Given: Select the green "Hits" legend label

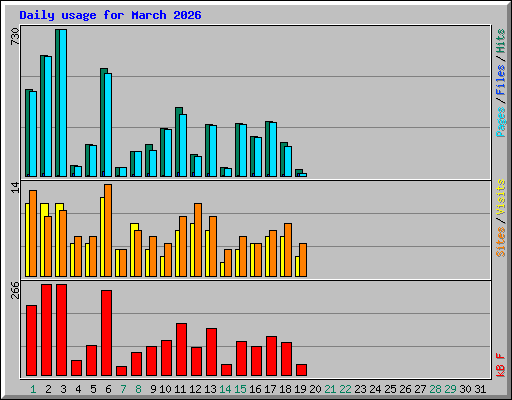Looking at the screenshot, I should (500, 41).
